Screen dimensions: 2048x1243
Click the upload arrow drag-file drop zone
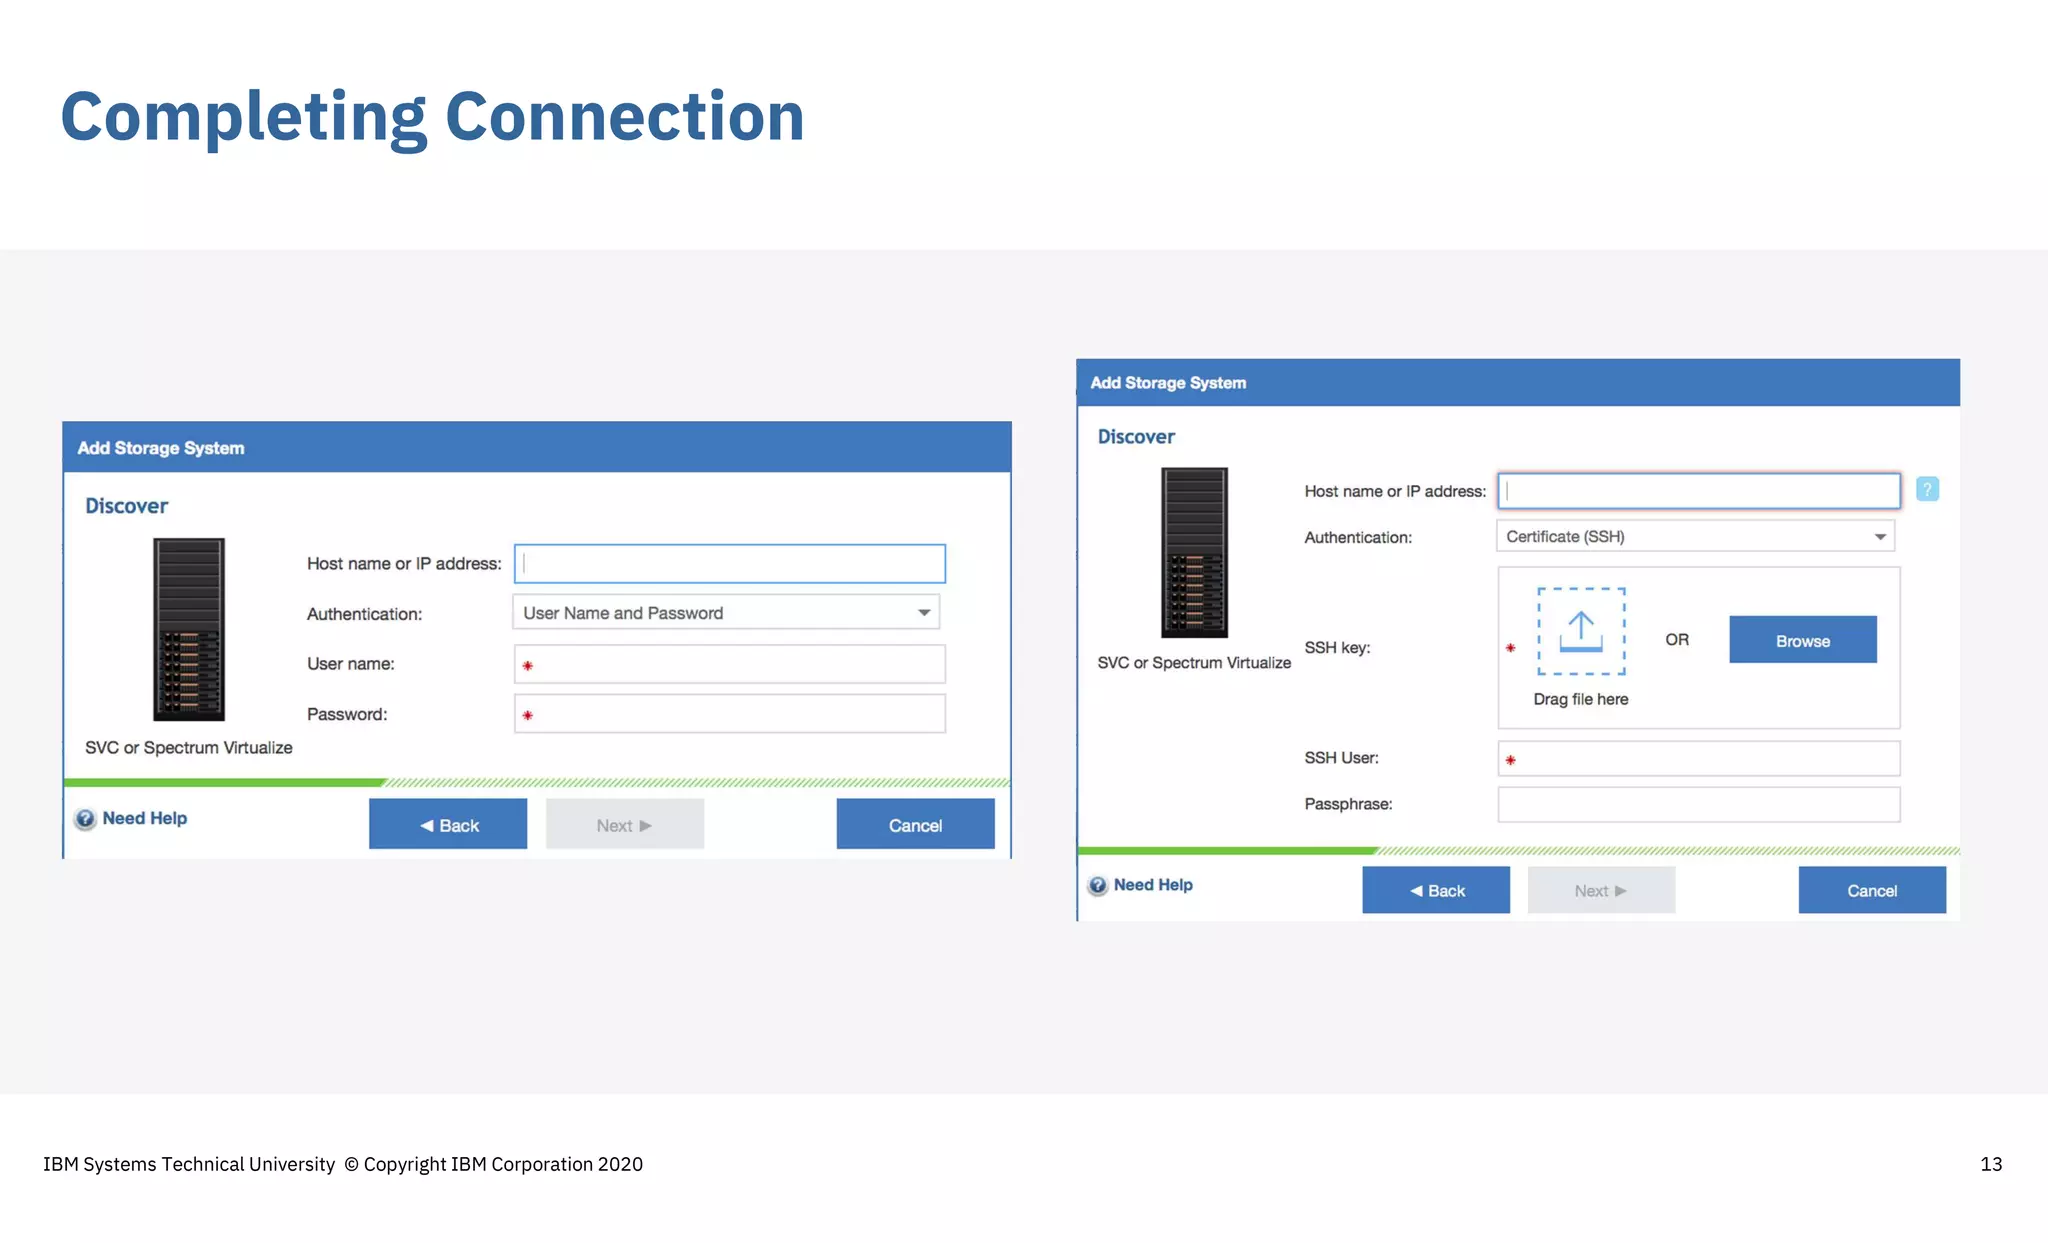(x=1581, y=631)
